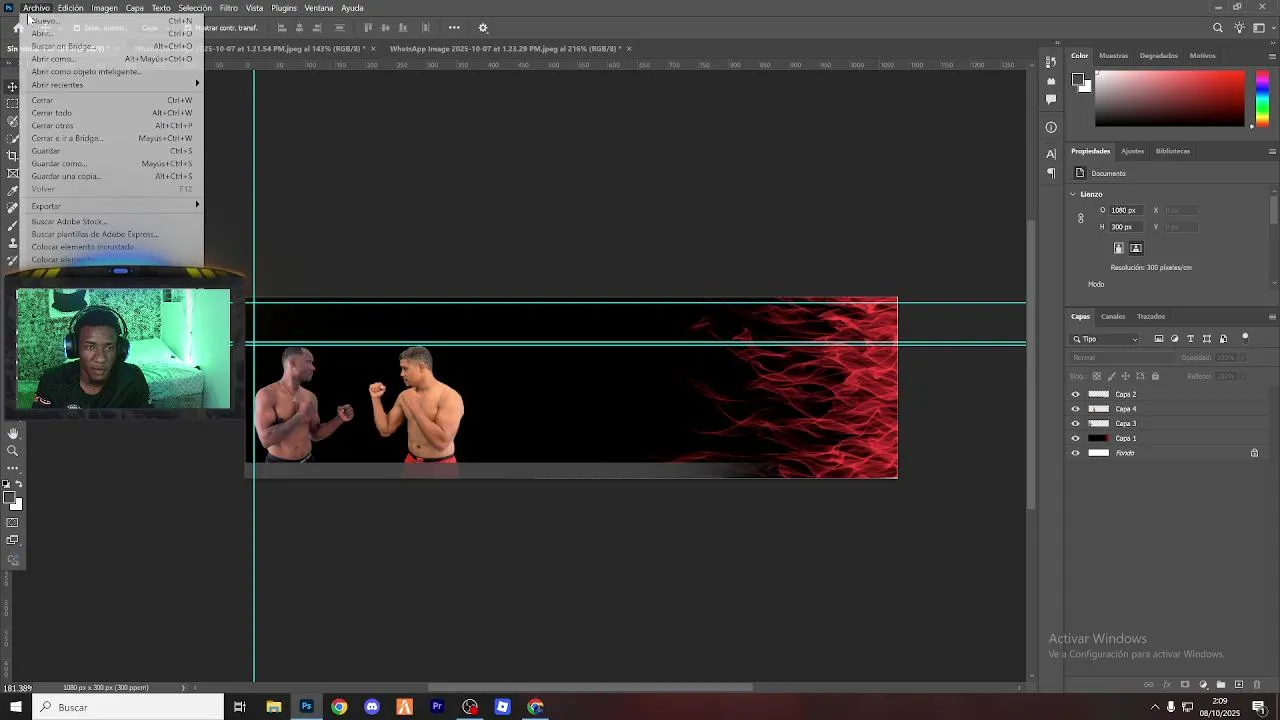Toggle lock all layer attributes
The height and width of the screenshot is (720, 1280).
[1155, 376]
